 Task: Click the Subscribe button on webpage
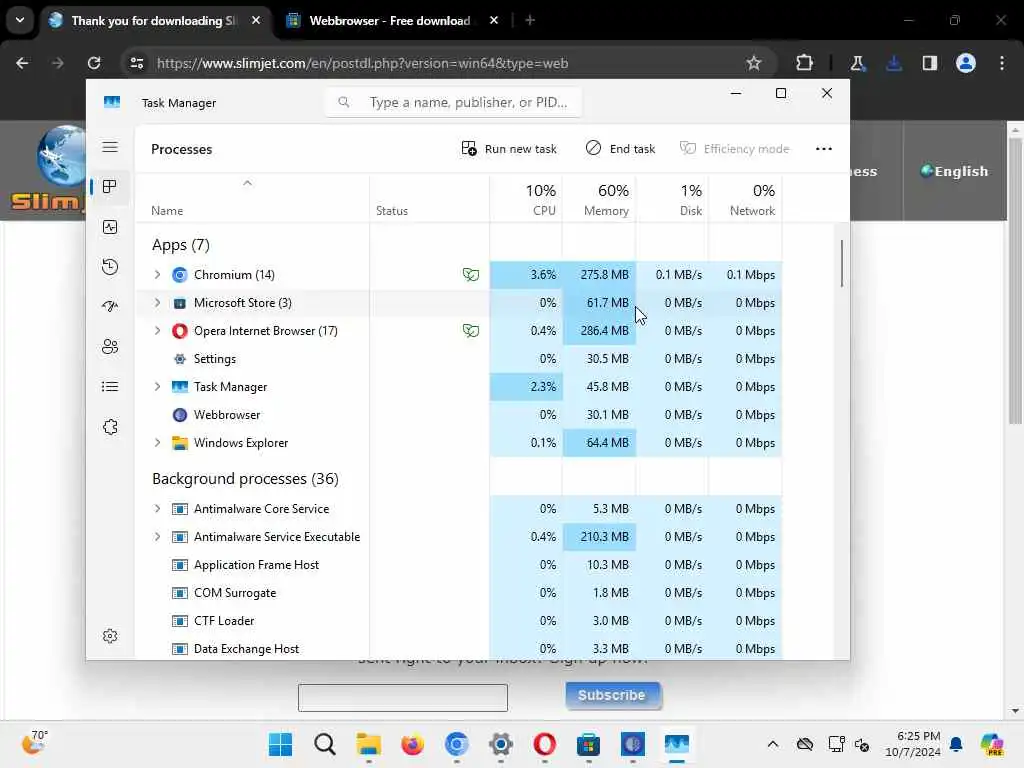point(613,695)
